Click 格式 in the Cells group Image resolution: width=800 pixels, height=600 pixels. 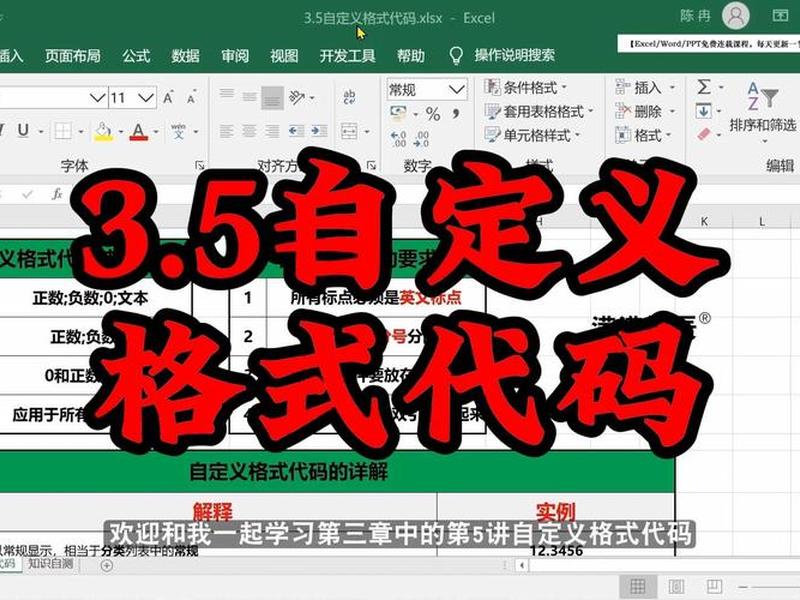pos(643,135)
